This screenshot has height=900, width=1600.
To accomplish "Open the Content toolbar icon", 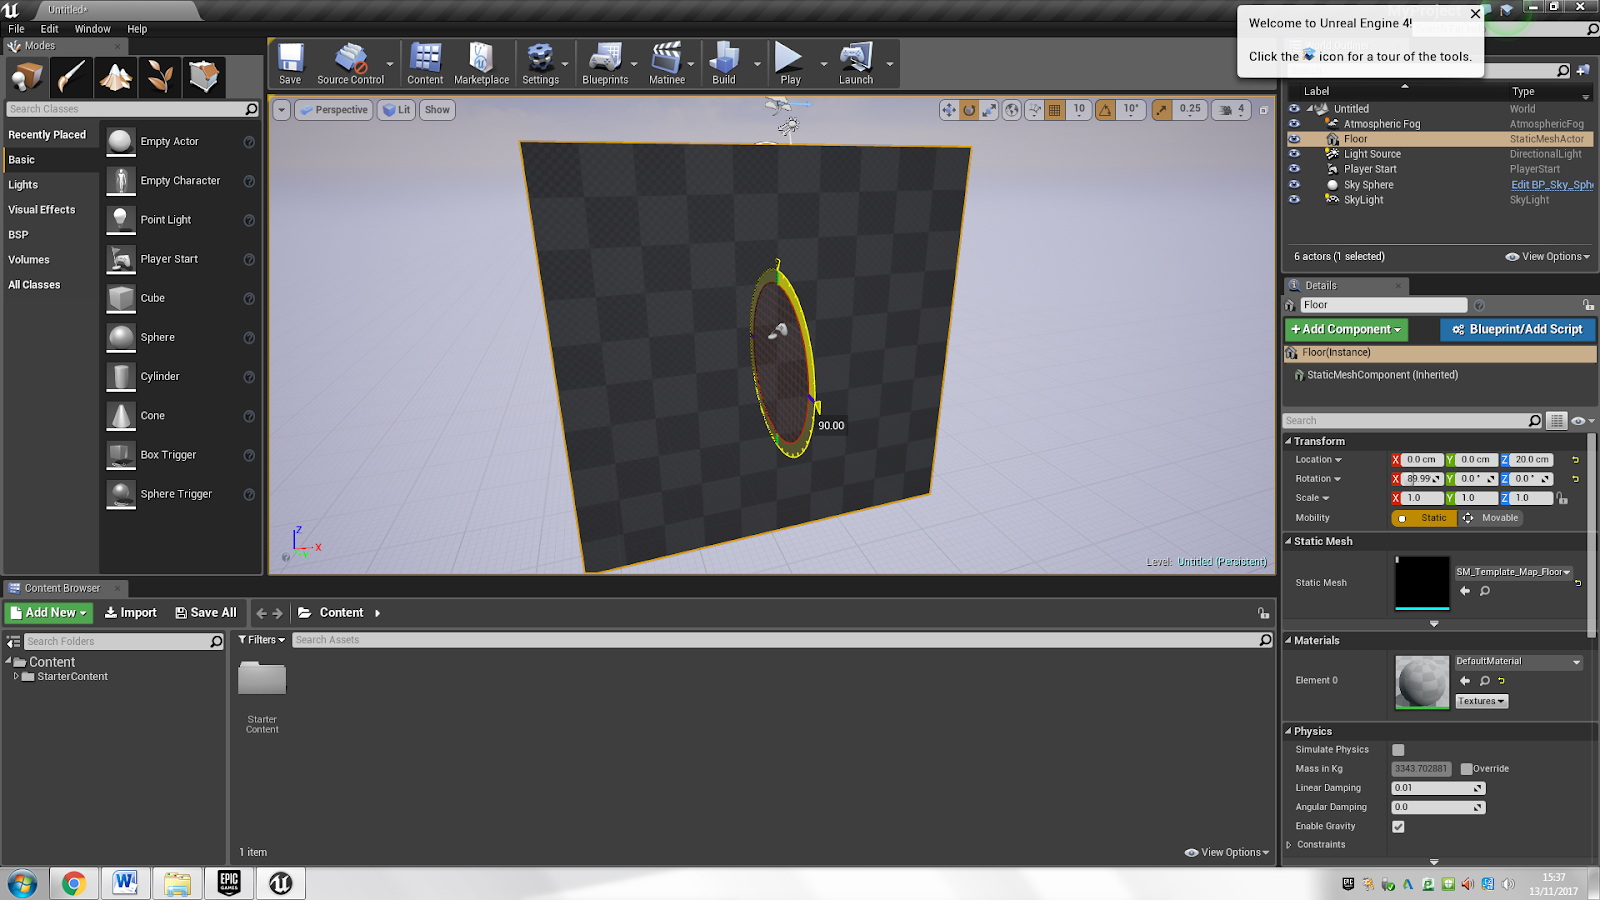I will pos(425,64).
